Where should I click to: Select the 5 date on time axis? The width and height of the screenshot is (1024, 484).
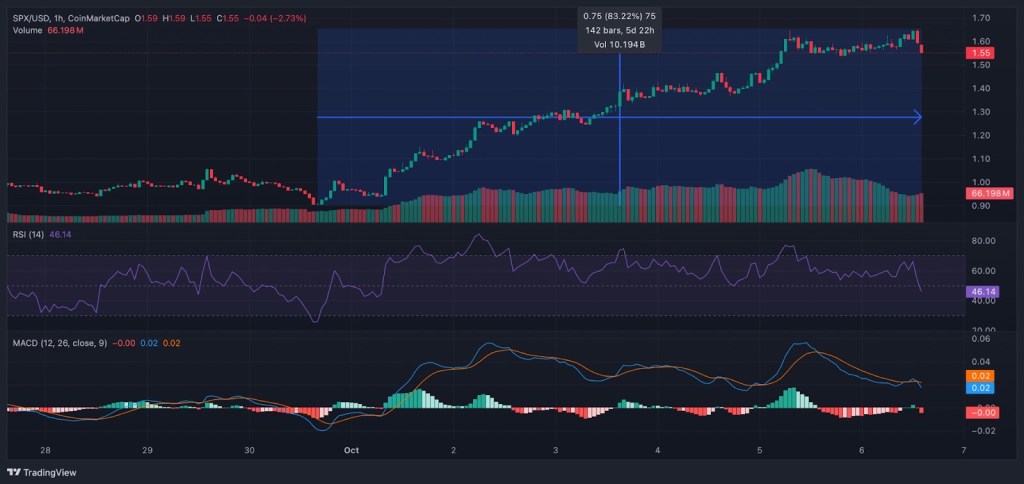[x=760, y=450]
